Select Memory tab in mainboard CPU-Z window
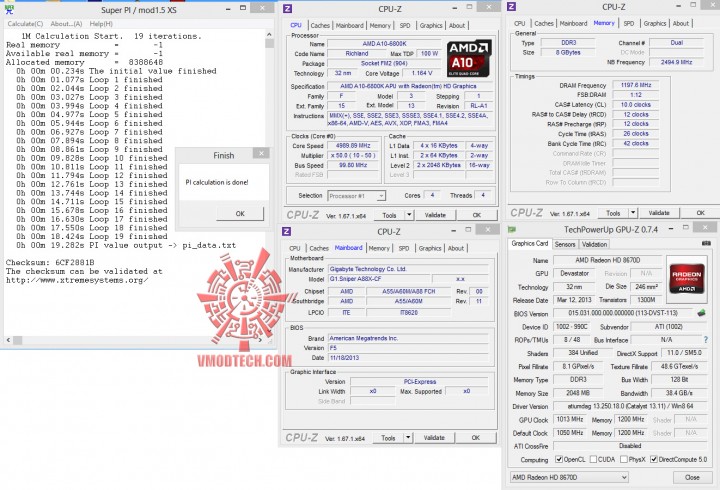Image resolution: width=720 pixels, height=490 pixels. coord(379,248)
